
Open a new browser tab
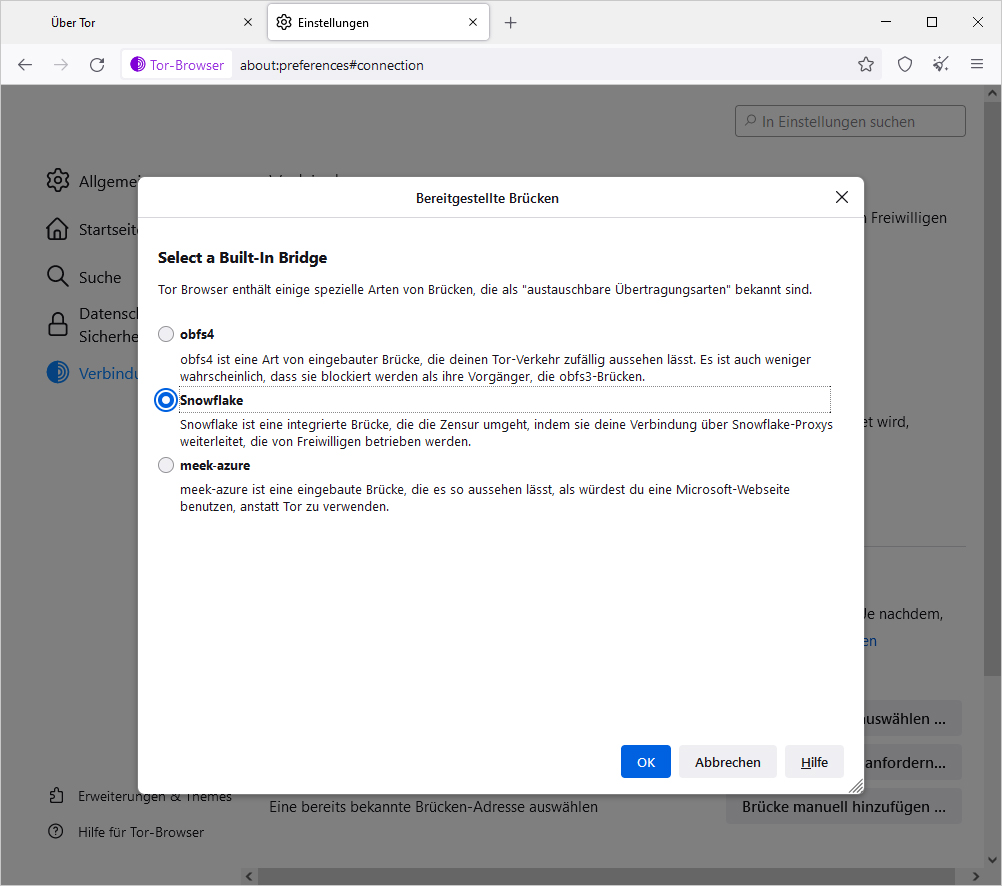510,23
